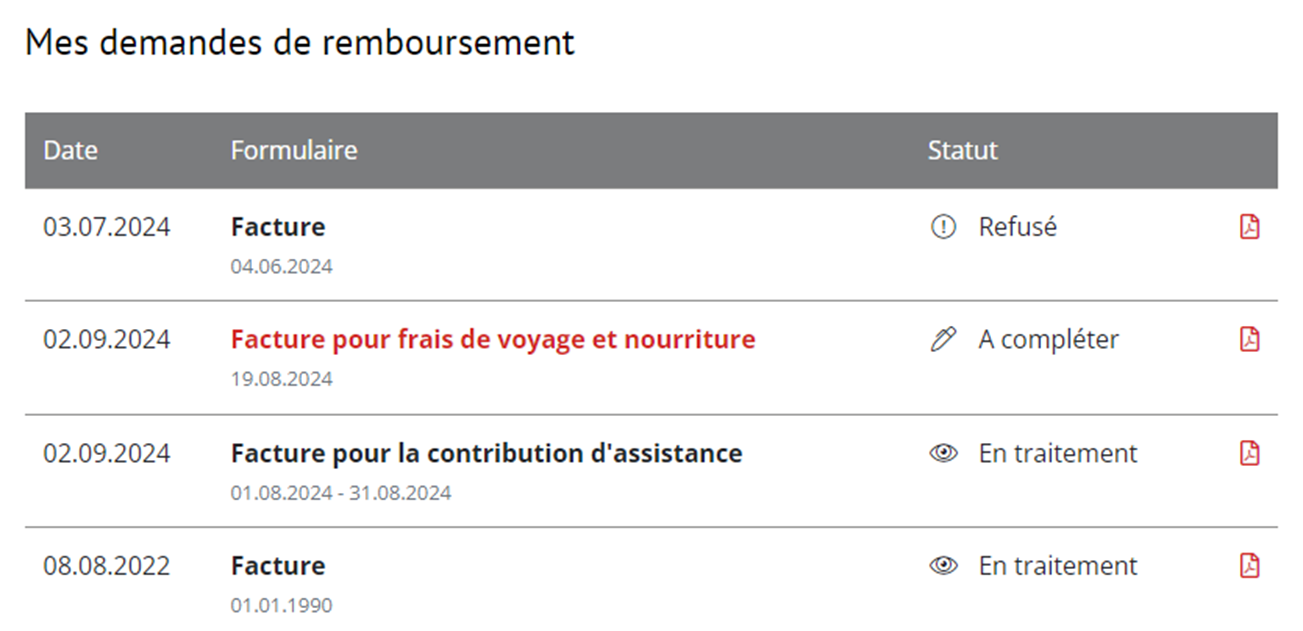
Task: Click the Statut column header
Action: pos(962,151)
